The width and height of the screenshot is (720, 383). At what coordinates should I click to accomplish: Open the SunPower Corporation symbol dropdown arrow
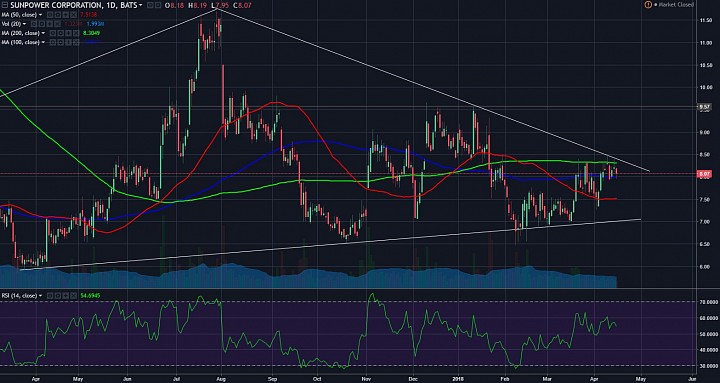(140, 6)
